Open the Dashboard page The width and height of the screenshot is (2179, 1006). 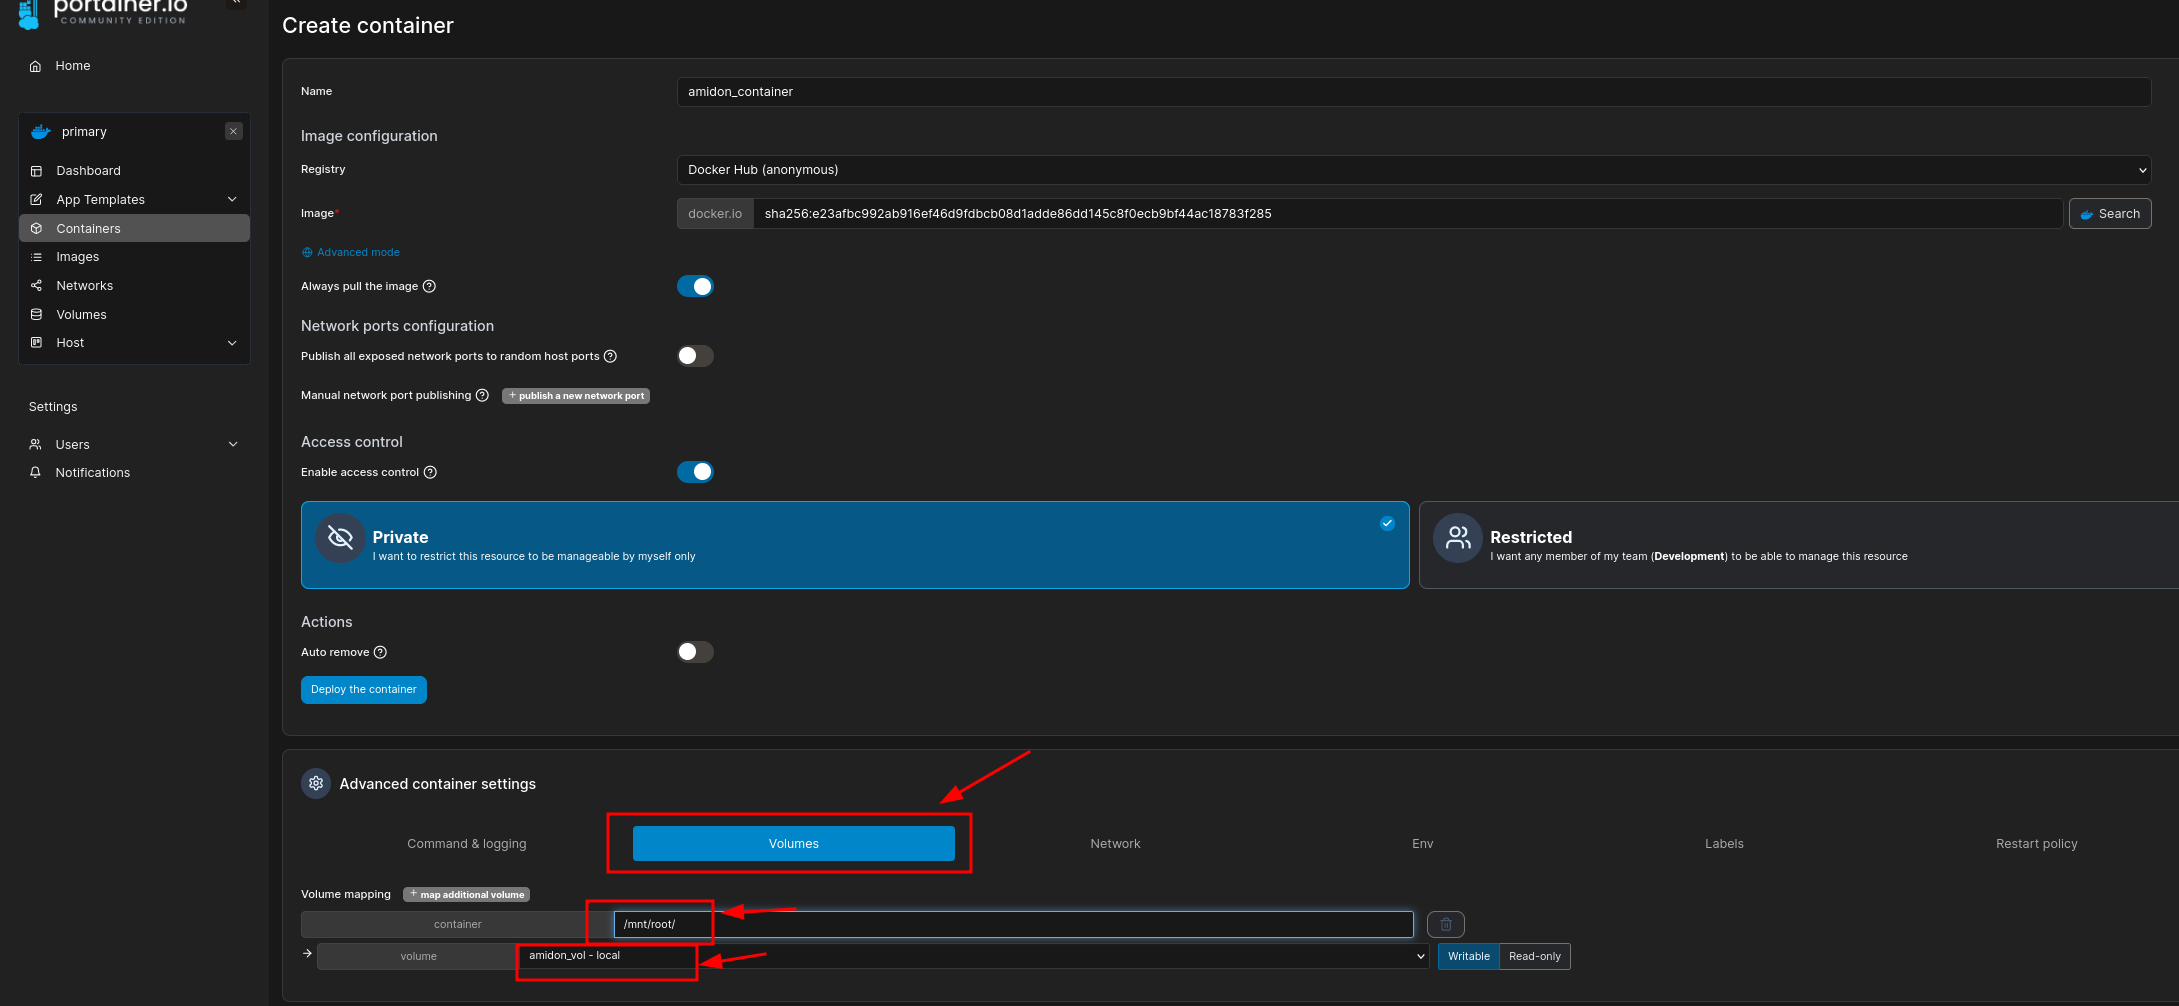pos(88,171)
